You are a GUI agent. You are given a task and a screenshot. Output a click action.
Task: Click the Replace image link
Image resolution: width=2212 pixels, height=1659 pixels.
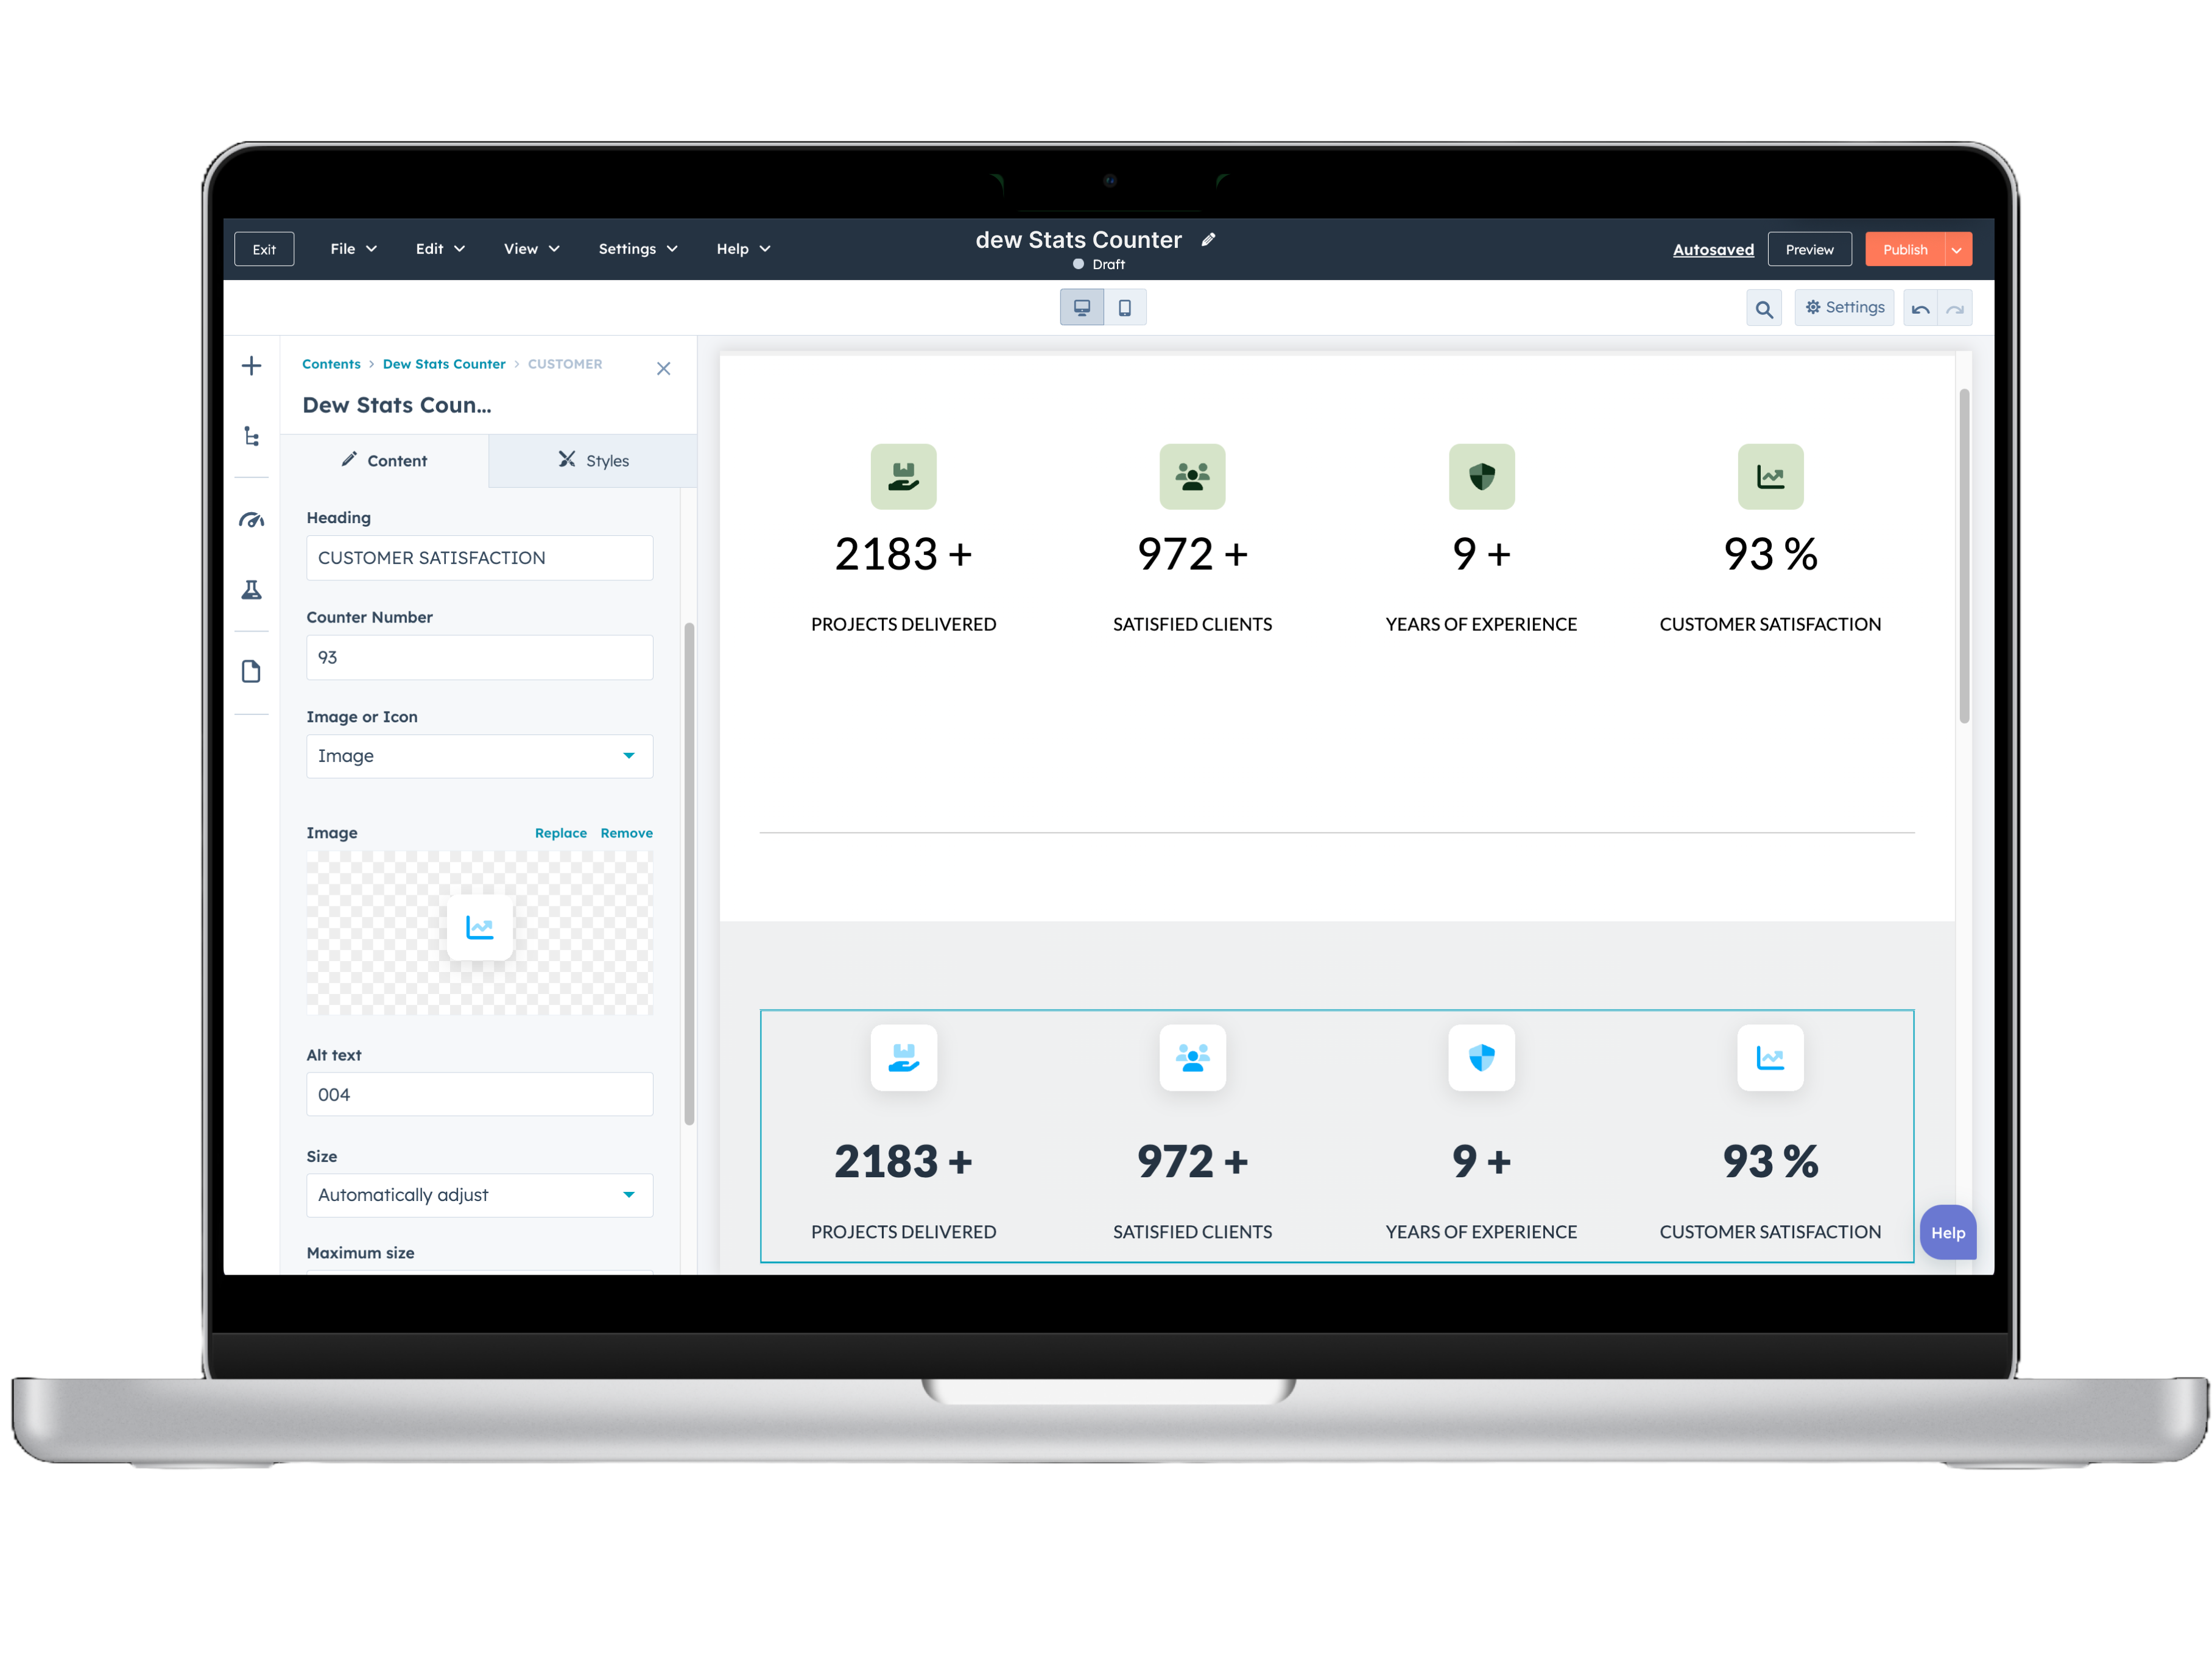pos(560,833)
